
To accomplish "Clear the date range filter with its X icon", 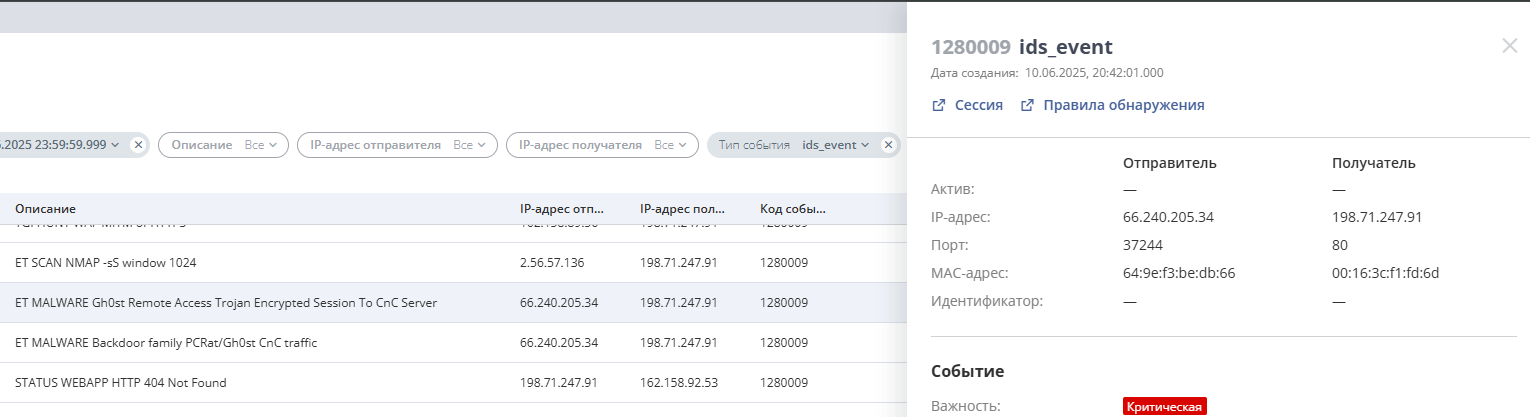I will click(x=139, y=145).
